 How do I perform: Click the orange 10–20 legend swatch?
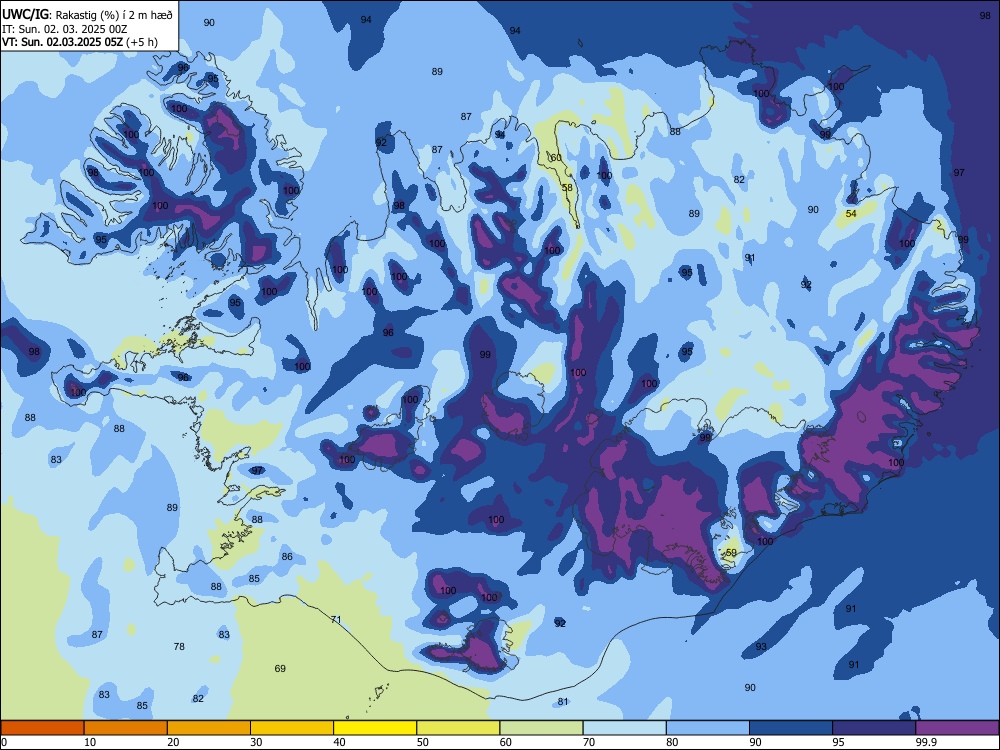click(x=126, y=728)
